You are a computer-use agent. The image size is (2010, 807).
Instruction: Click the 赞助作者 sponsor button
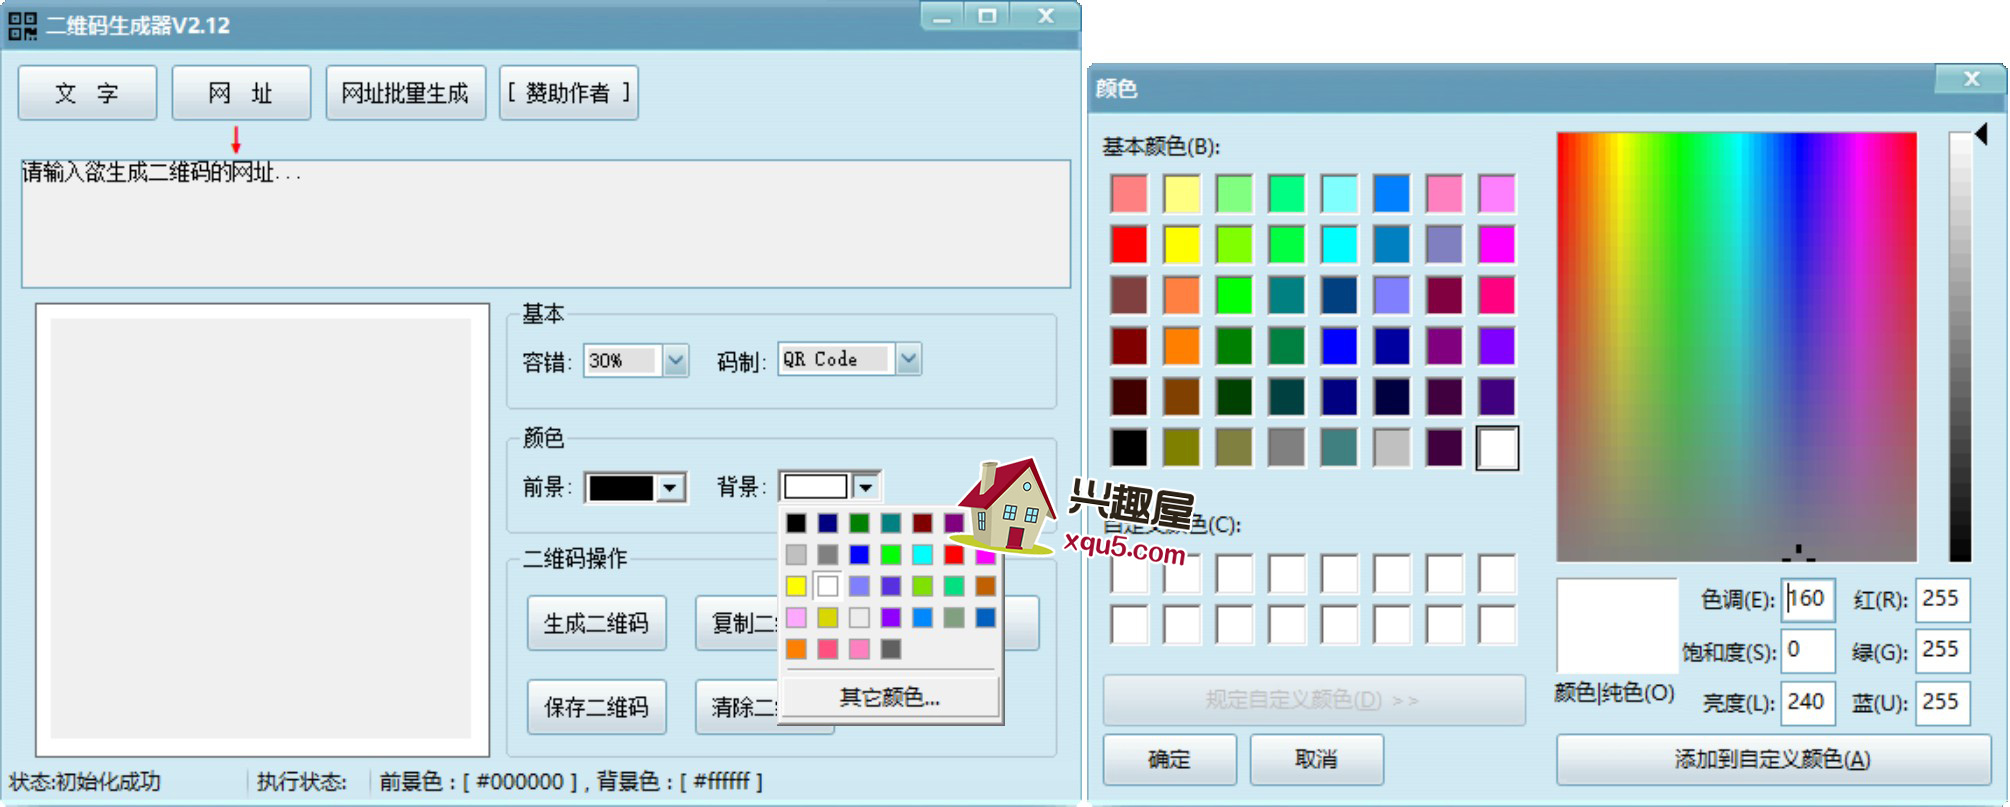568,93
